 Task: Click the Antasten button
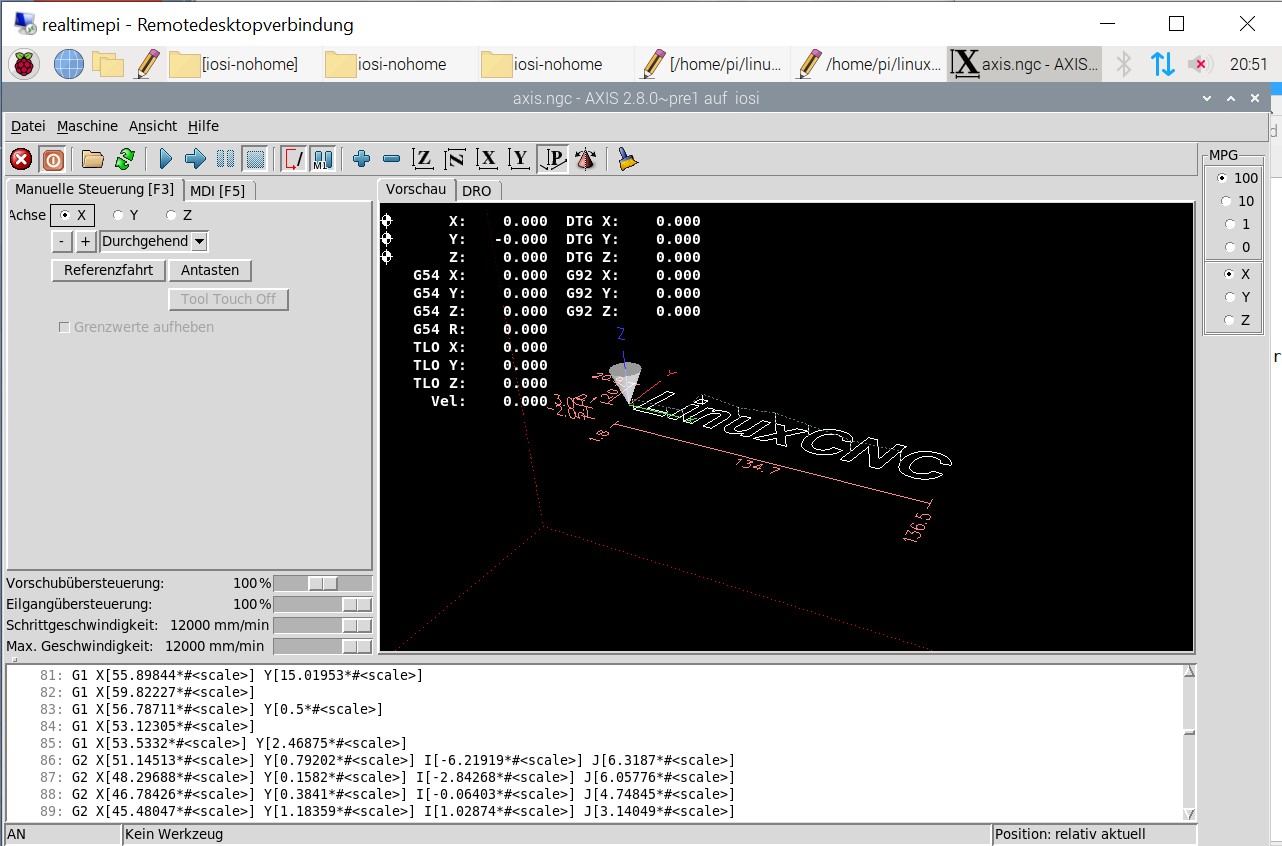coord(210,270)
